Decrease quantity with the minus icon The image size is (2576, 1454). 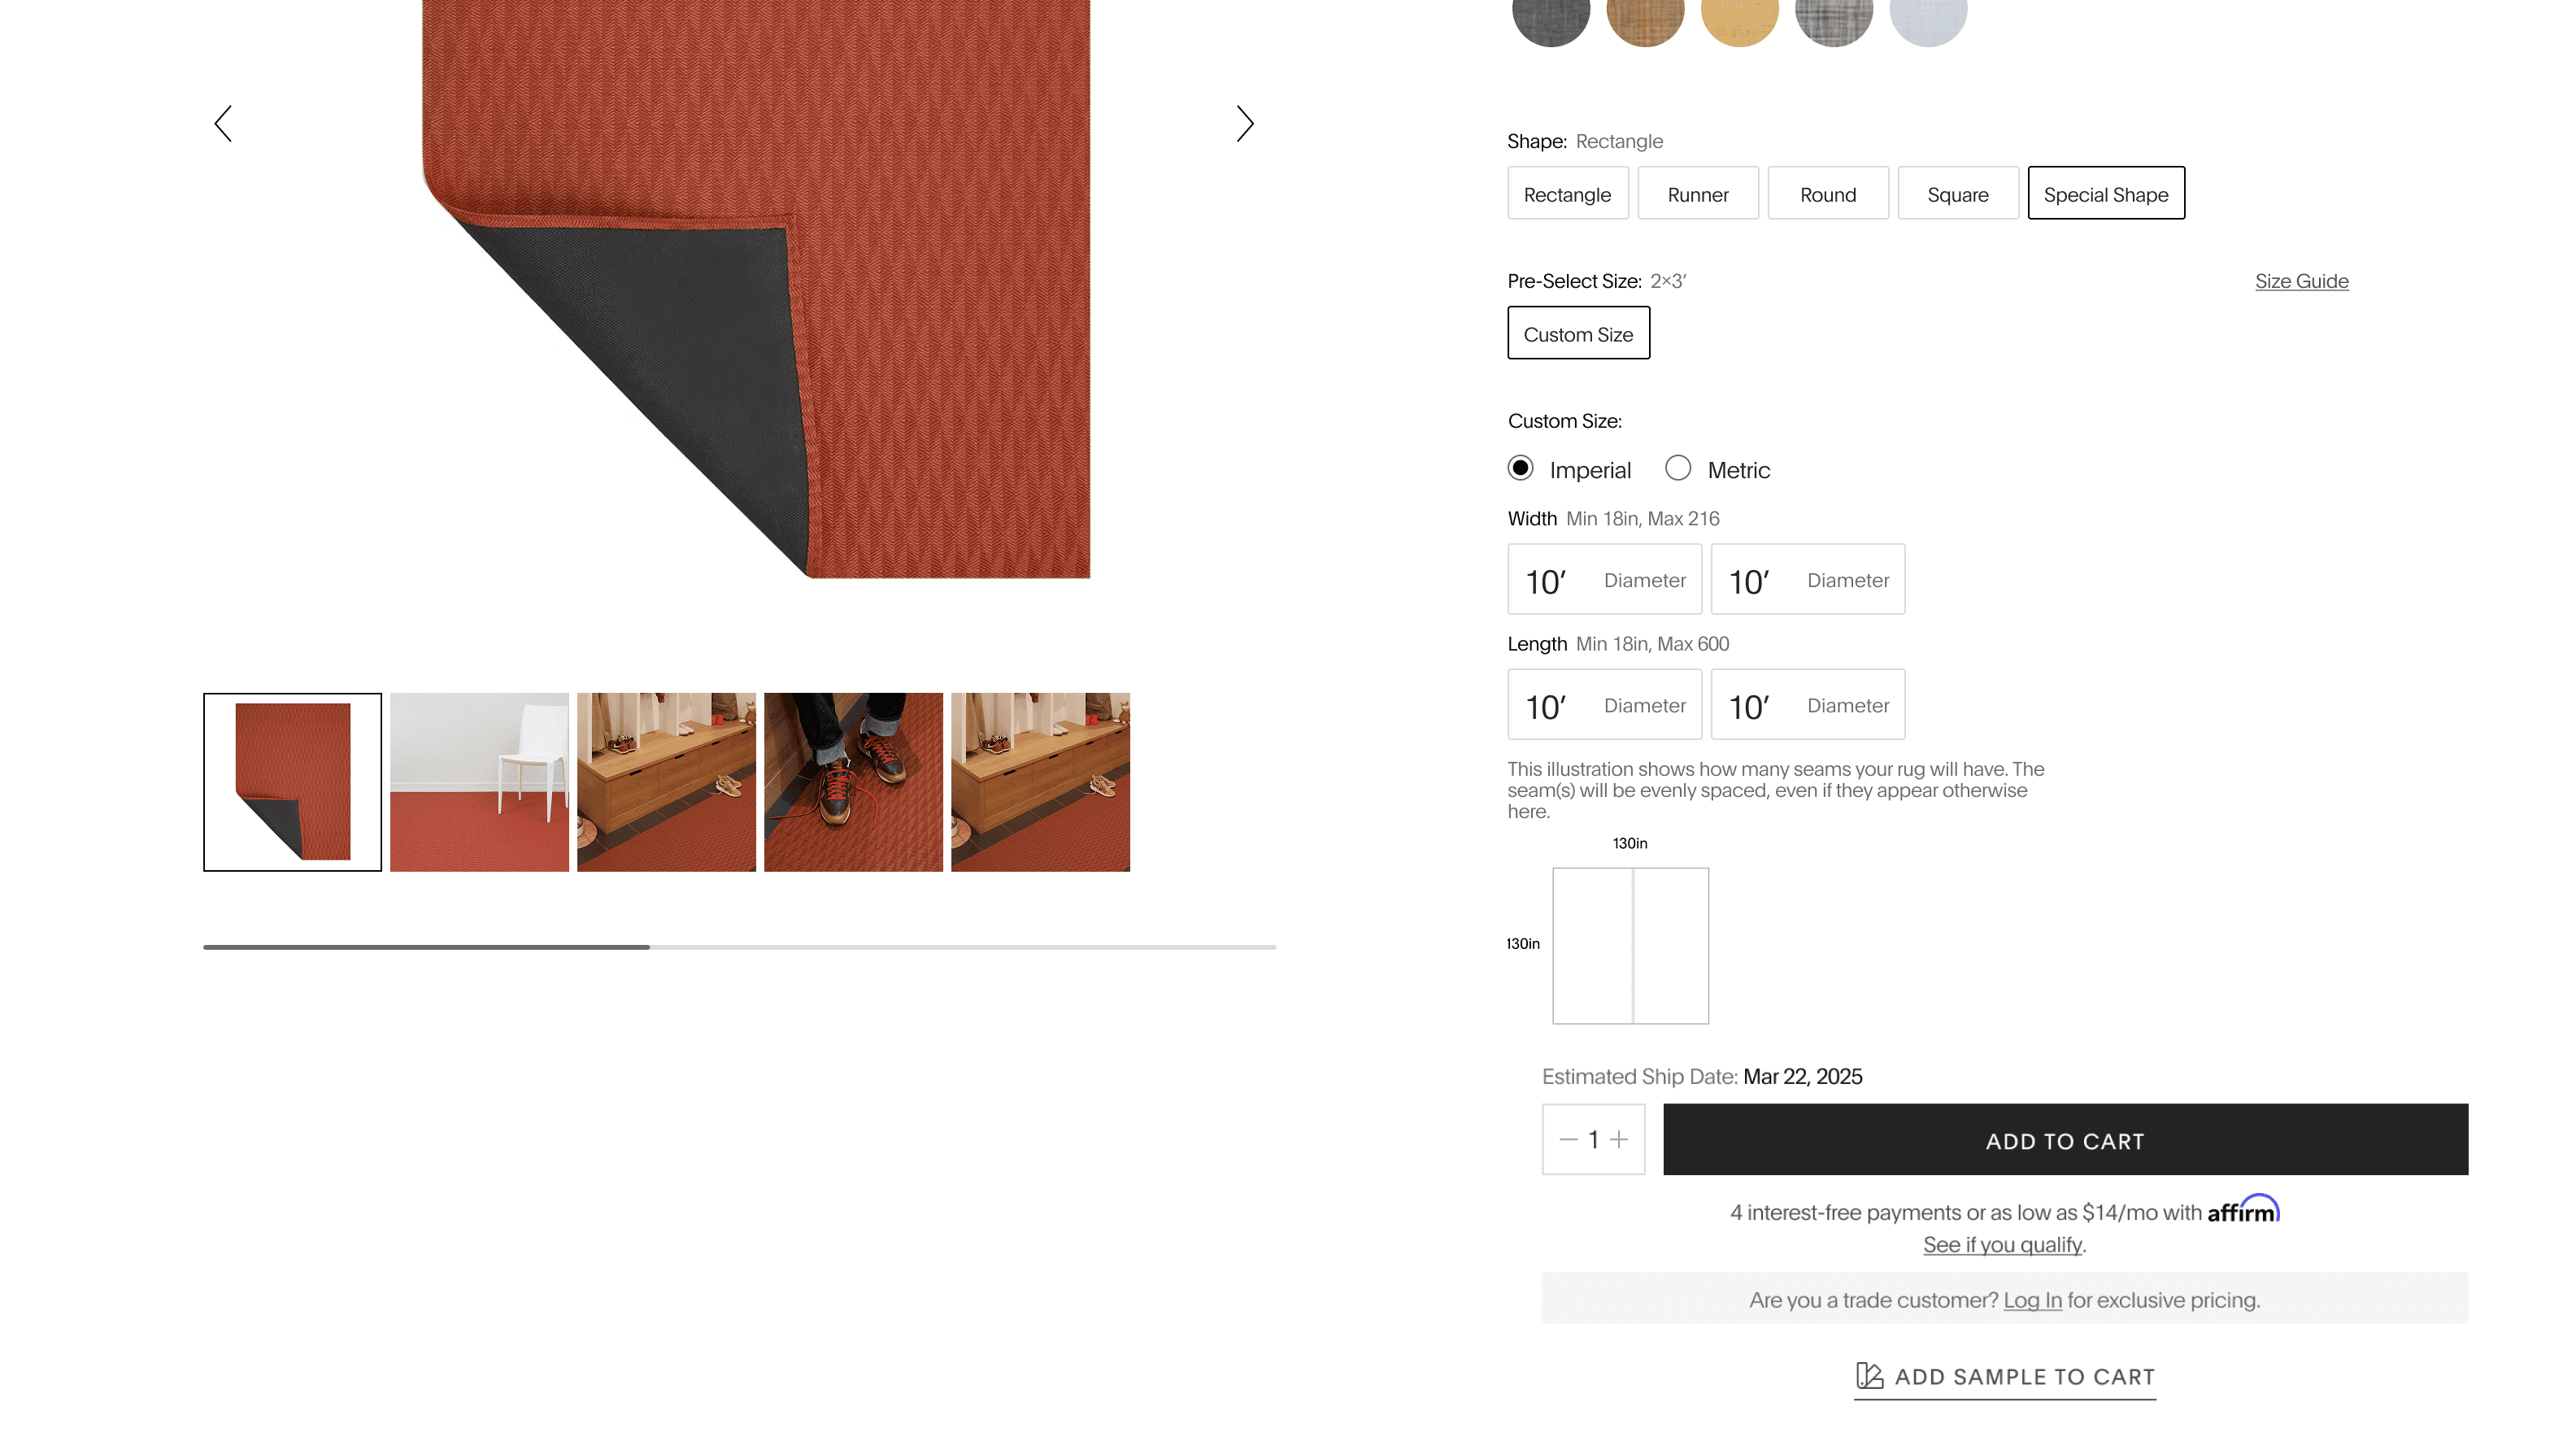coord(1568,1139)
